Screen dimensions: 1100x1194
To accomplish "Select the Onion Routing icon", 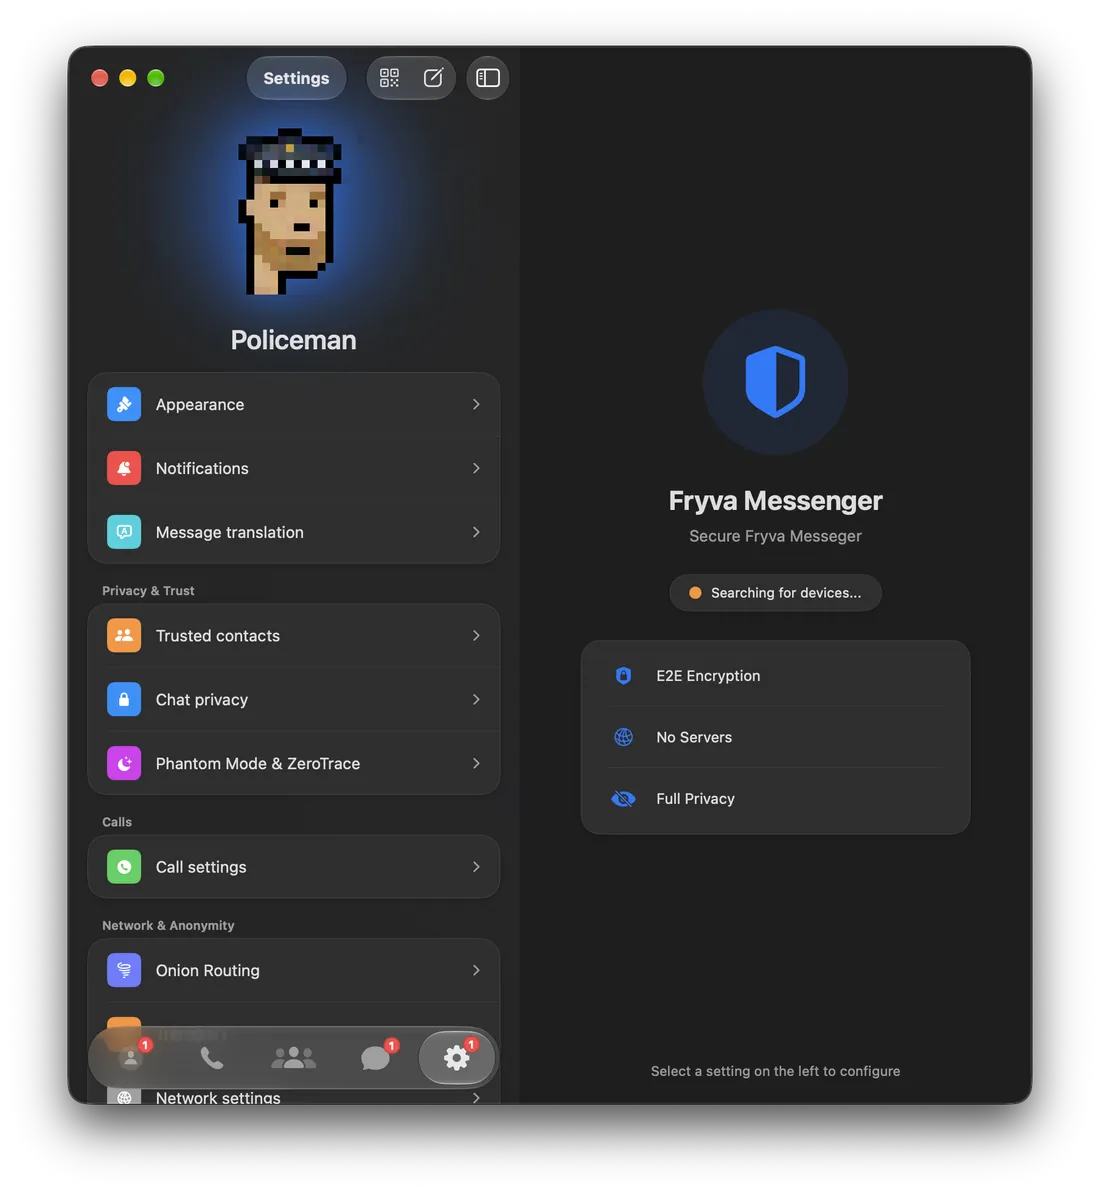I will click(124, 971).
